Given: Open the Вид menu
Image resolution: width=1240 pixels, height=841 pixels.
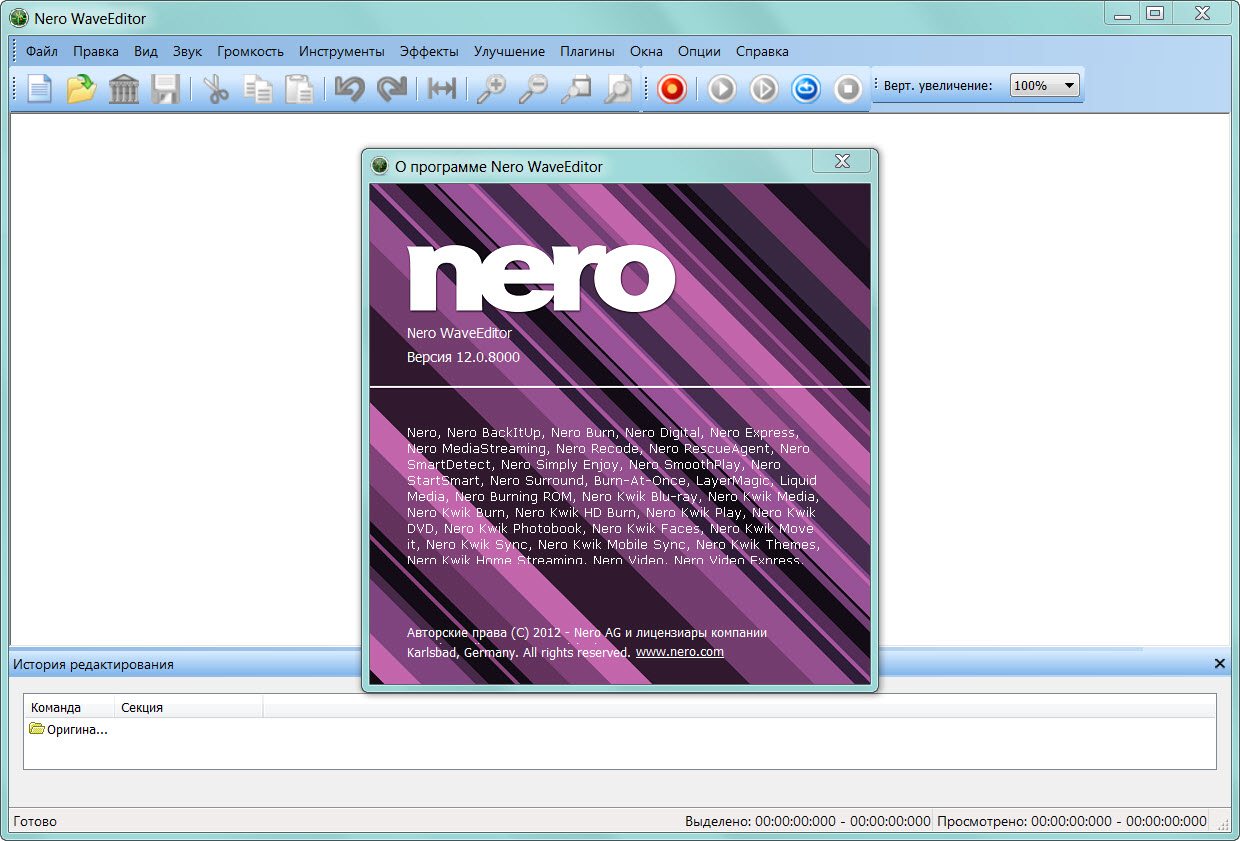Looking at the screenshot, I should pyautogui.click(x=146, y=51).
